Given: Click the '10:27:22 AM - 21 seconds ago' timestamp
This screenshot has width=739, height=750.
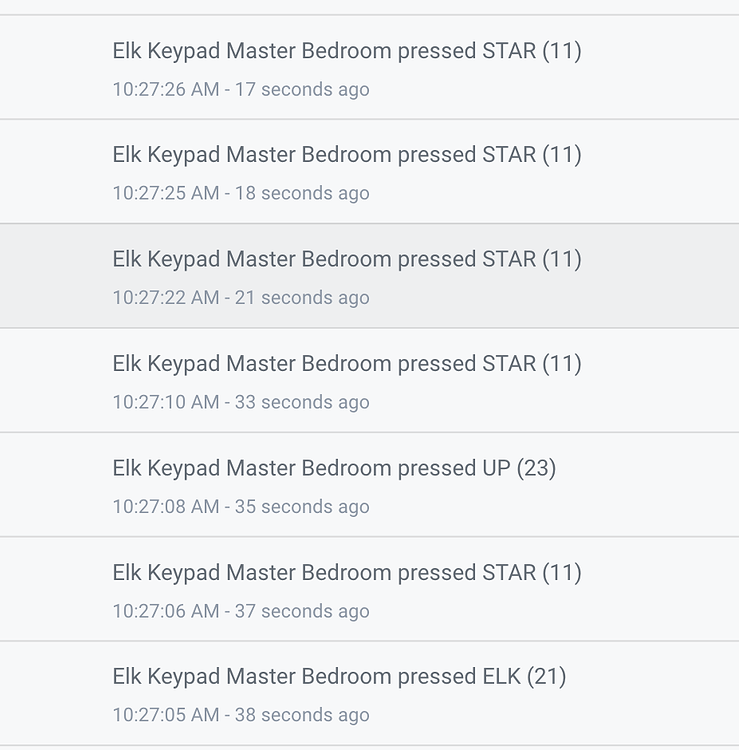Looking at the screenshot, I should click(240, 298).
